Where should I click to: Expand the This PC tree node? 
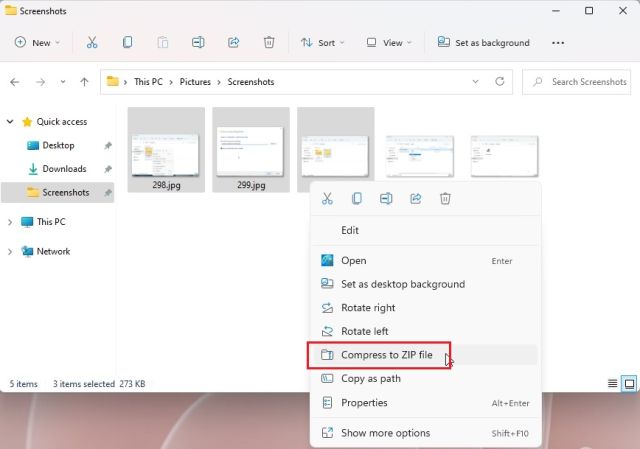(11, 222)
